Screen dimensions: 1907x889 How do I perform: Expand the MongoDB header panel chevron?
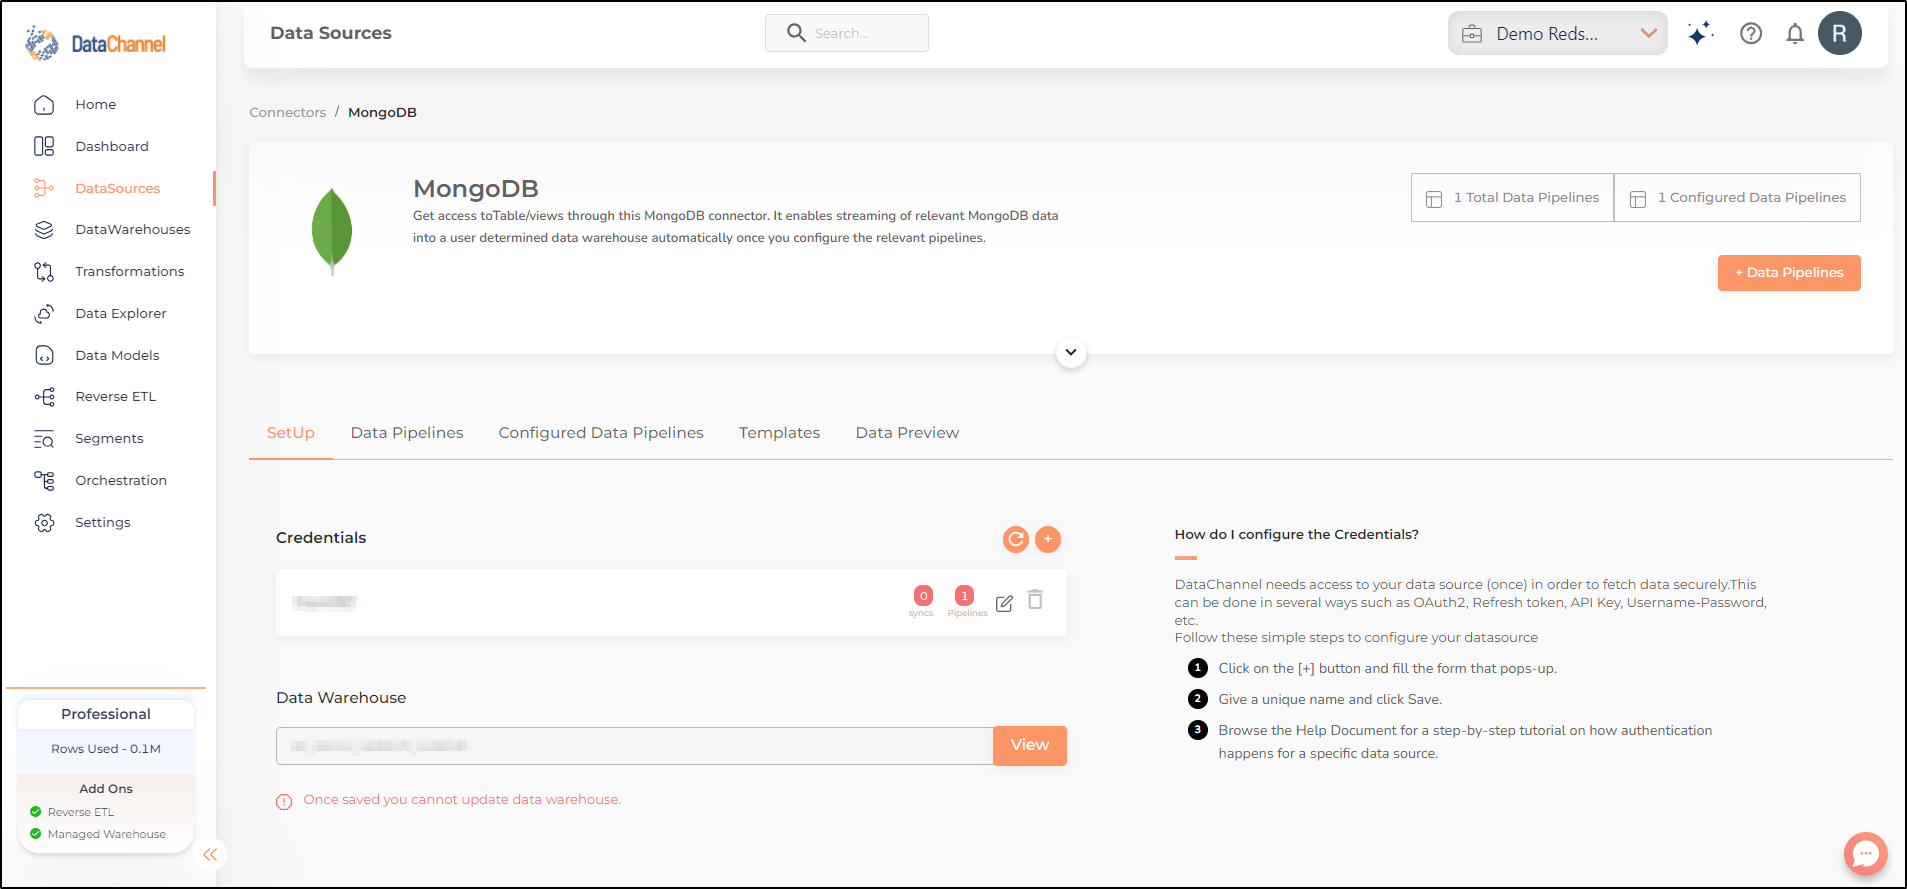click(x=1071, y=352)
